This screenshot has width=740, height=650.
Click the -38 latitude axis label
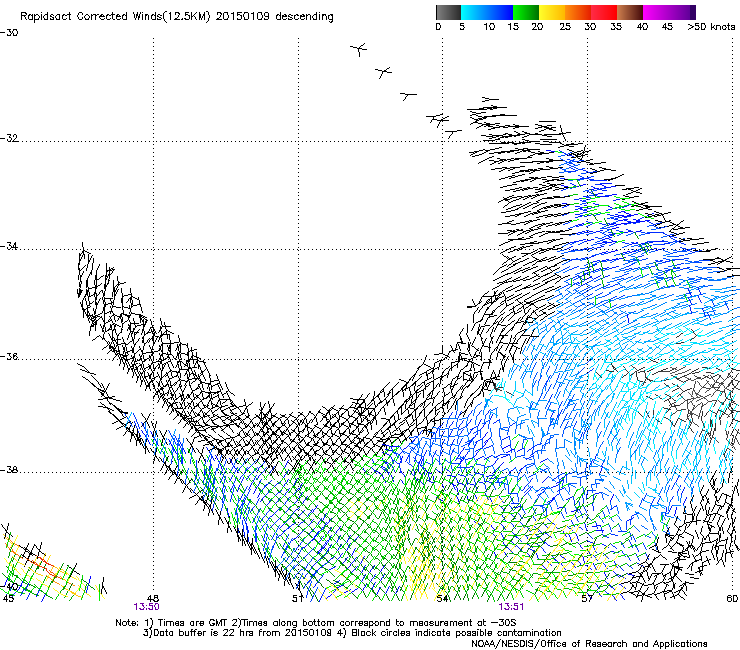tap(9, 470)
